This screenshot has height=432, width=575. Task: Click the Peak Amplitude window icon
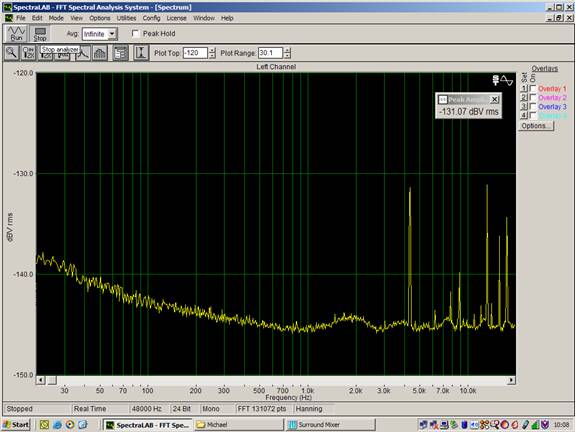[443, 99]
